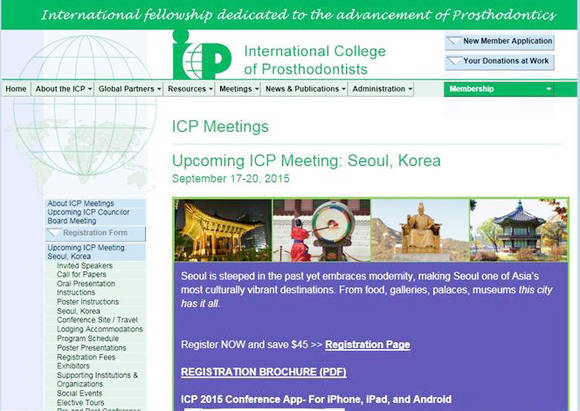Go to the Home menu item
This screenshot has width=580, height=411.
pyautogui.click(x=16, y=89)
